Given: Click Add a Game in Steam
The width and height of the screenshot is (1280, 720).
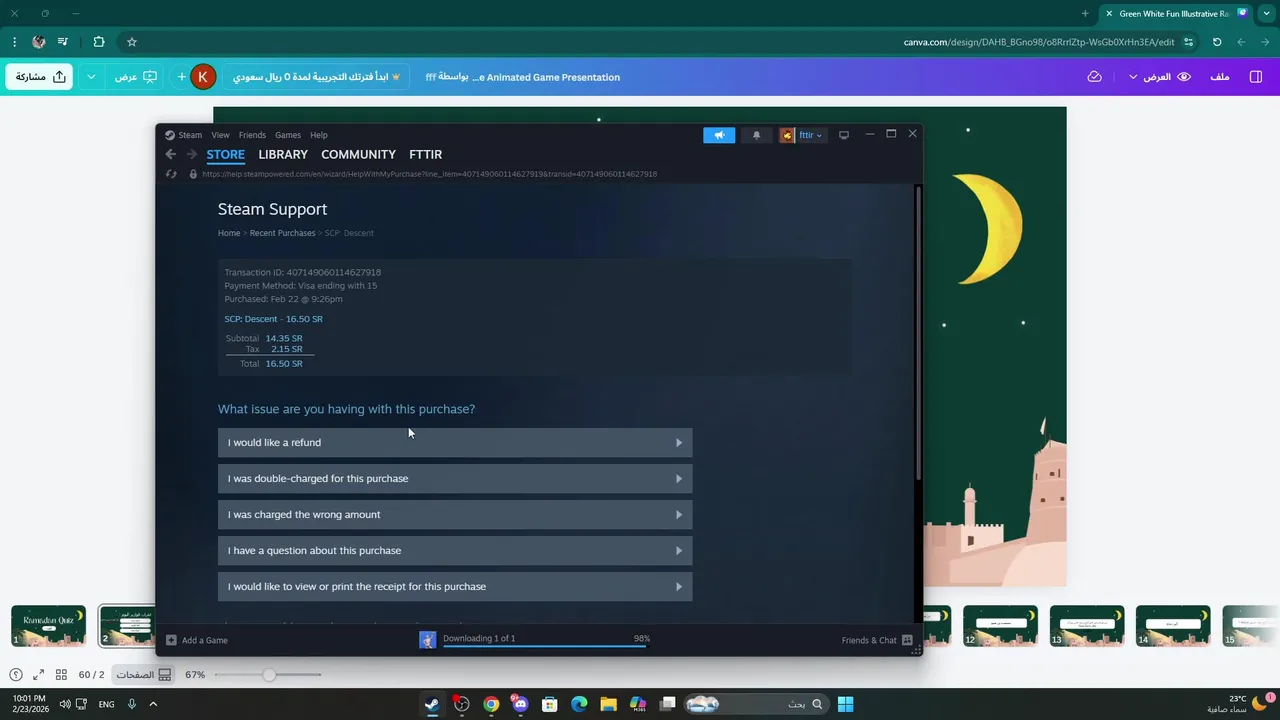Looking at the screenshot, I should coord(197,640).
